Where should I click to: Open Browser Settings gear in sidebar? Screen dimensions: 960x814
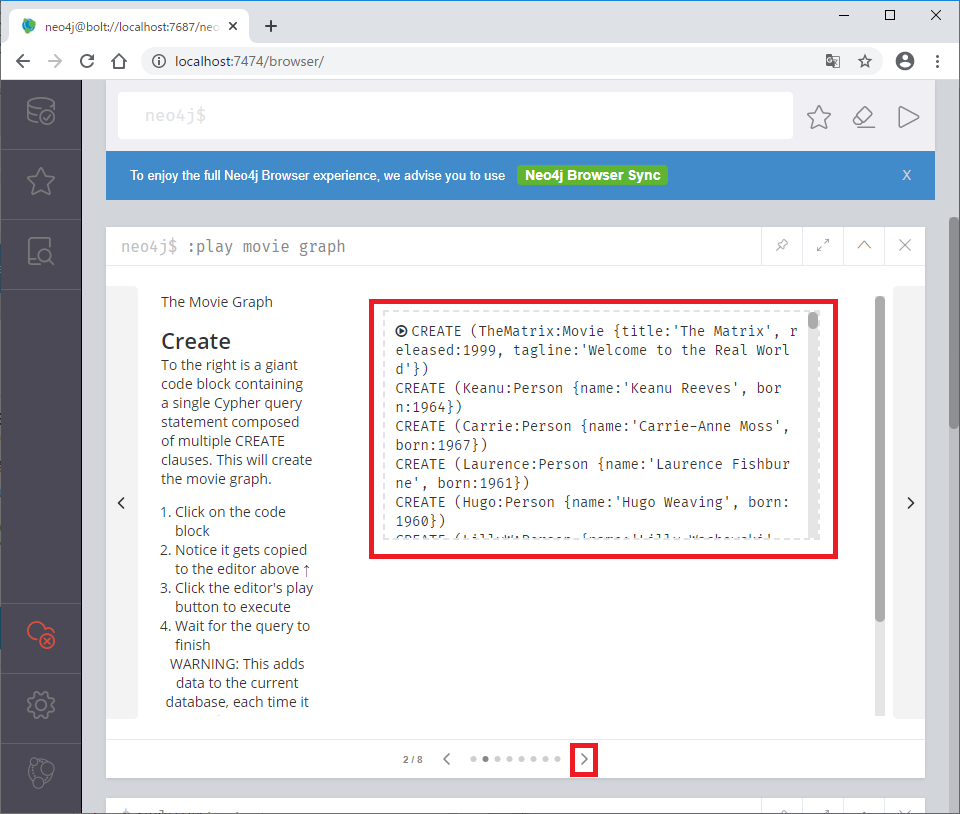tap(41, 705)
